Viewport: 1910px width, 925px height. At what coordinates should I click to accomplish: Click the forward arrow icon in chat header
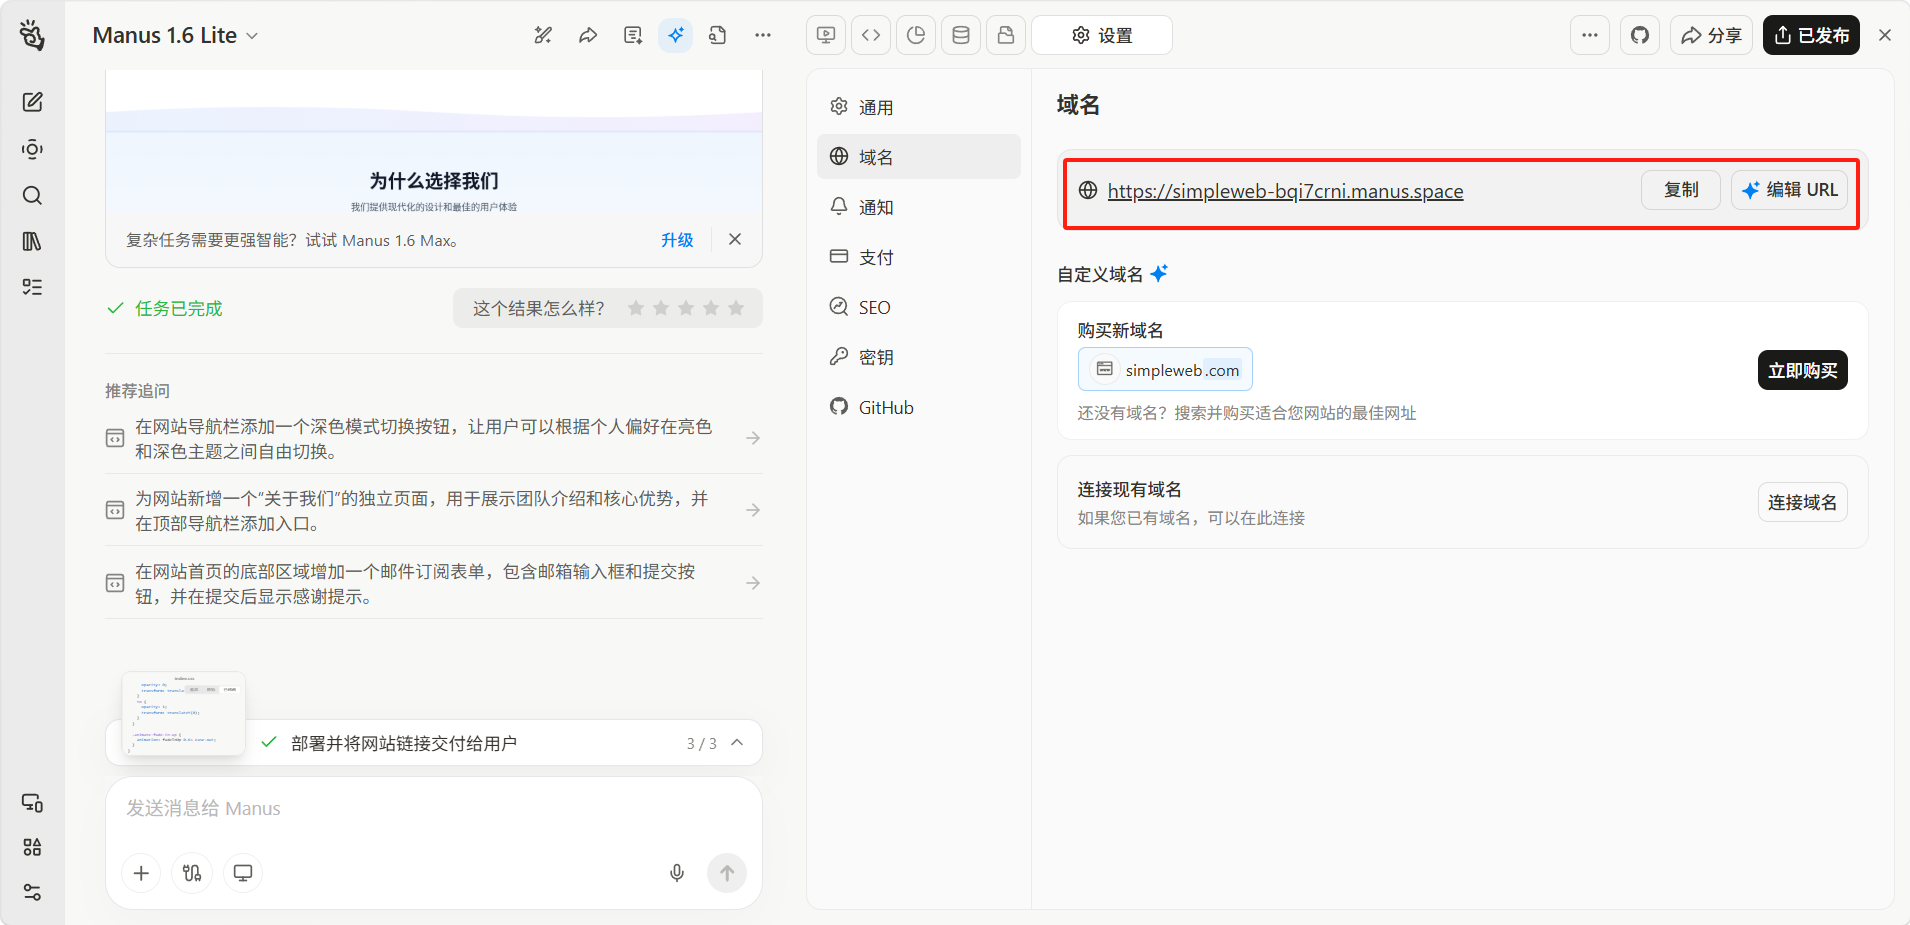point(588,35)
